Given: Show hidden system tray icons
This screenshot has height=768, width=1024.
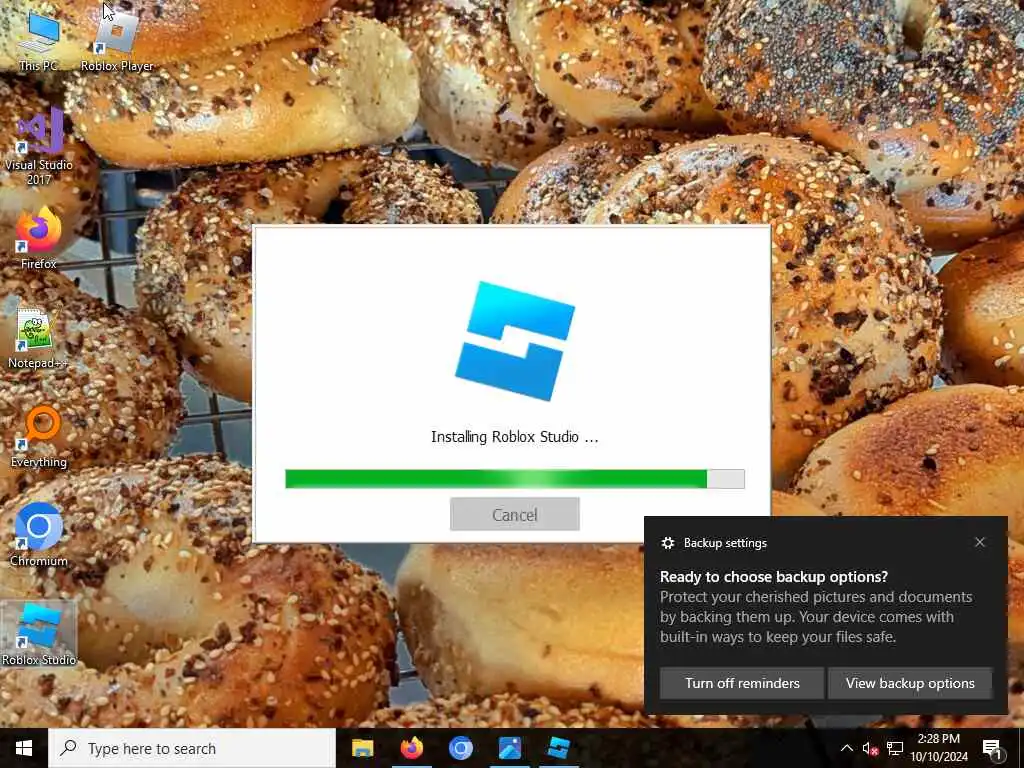Looking at the screenshot, I should (x=846, y=748).
